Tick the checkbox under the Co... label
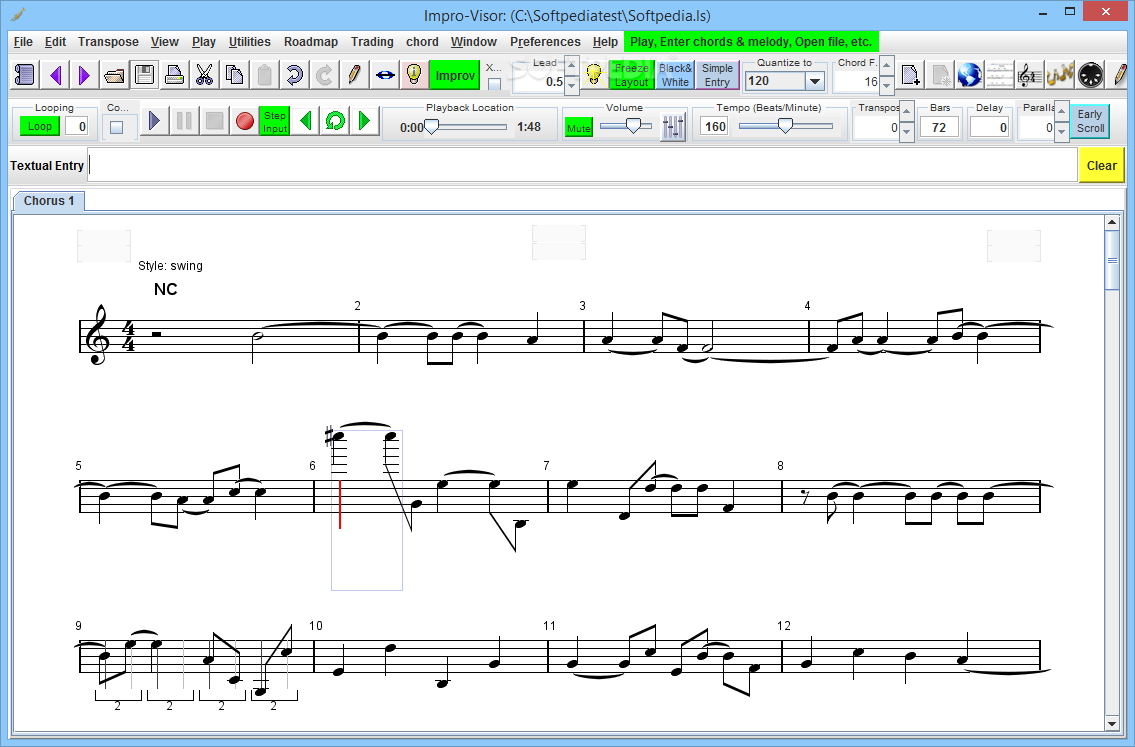 [x=117, y=127]
